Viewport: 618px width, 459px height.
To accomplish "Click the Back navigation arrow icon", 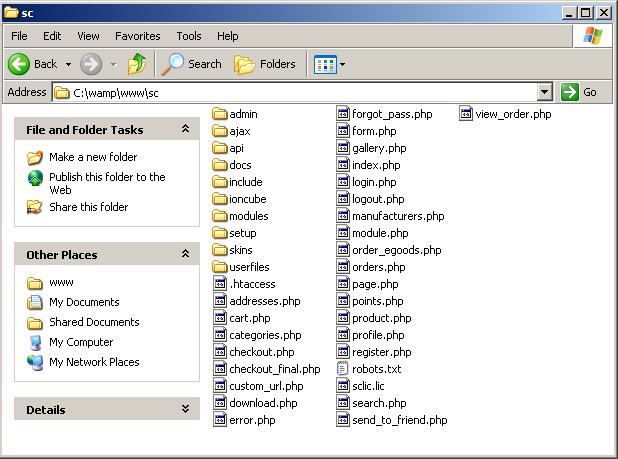I will click(19, 64).
